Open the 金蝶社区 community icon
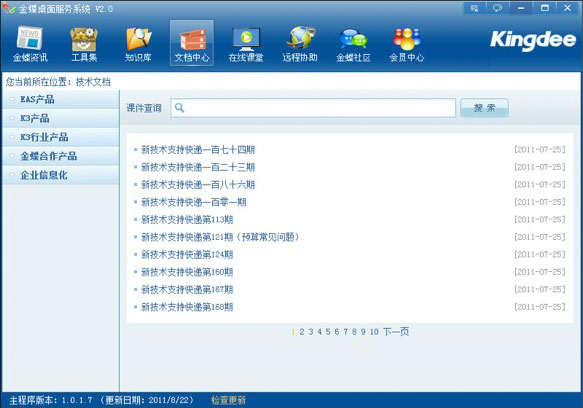 click(353, 44)
